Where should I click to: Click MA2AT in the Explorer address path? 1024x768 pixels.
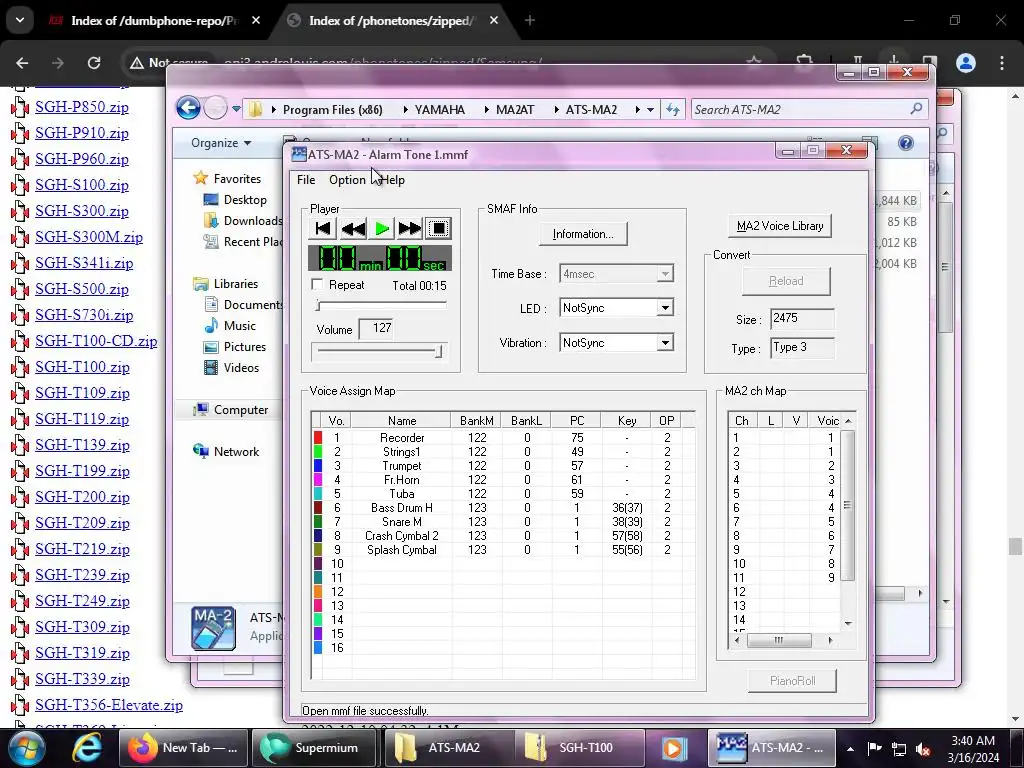click(x=515, y=110)
